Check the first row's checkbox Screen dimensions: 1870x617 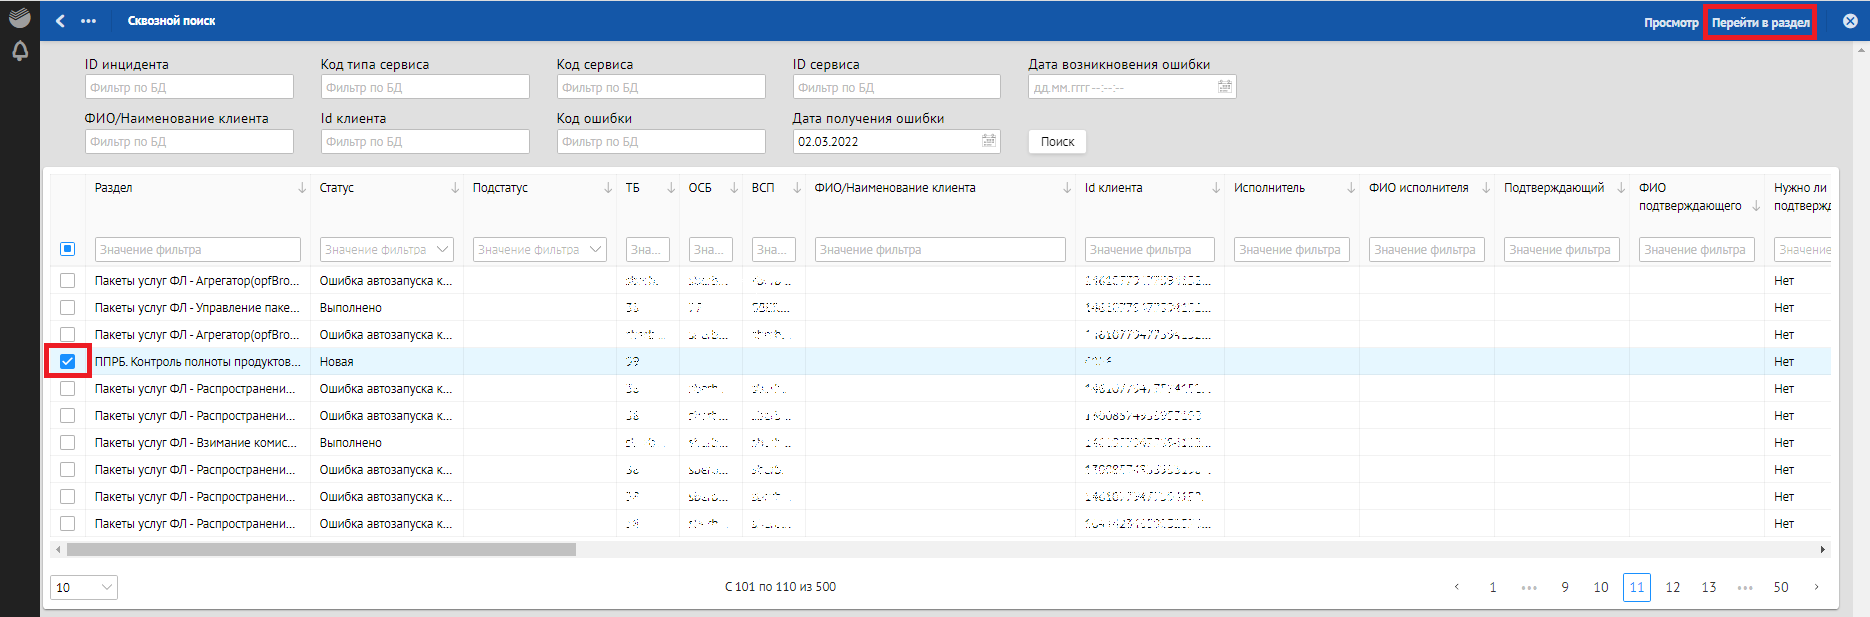(68, 281)
